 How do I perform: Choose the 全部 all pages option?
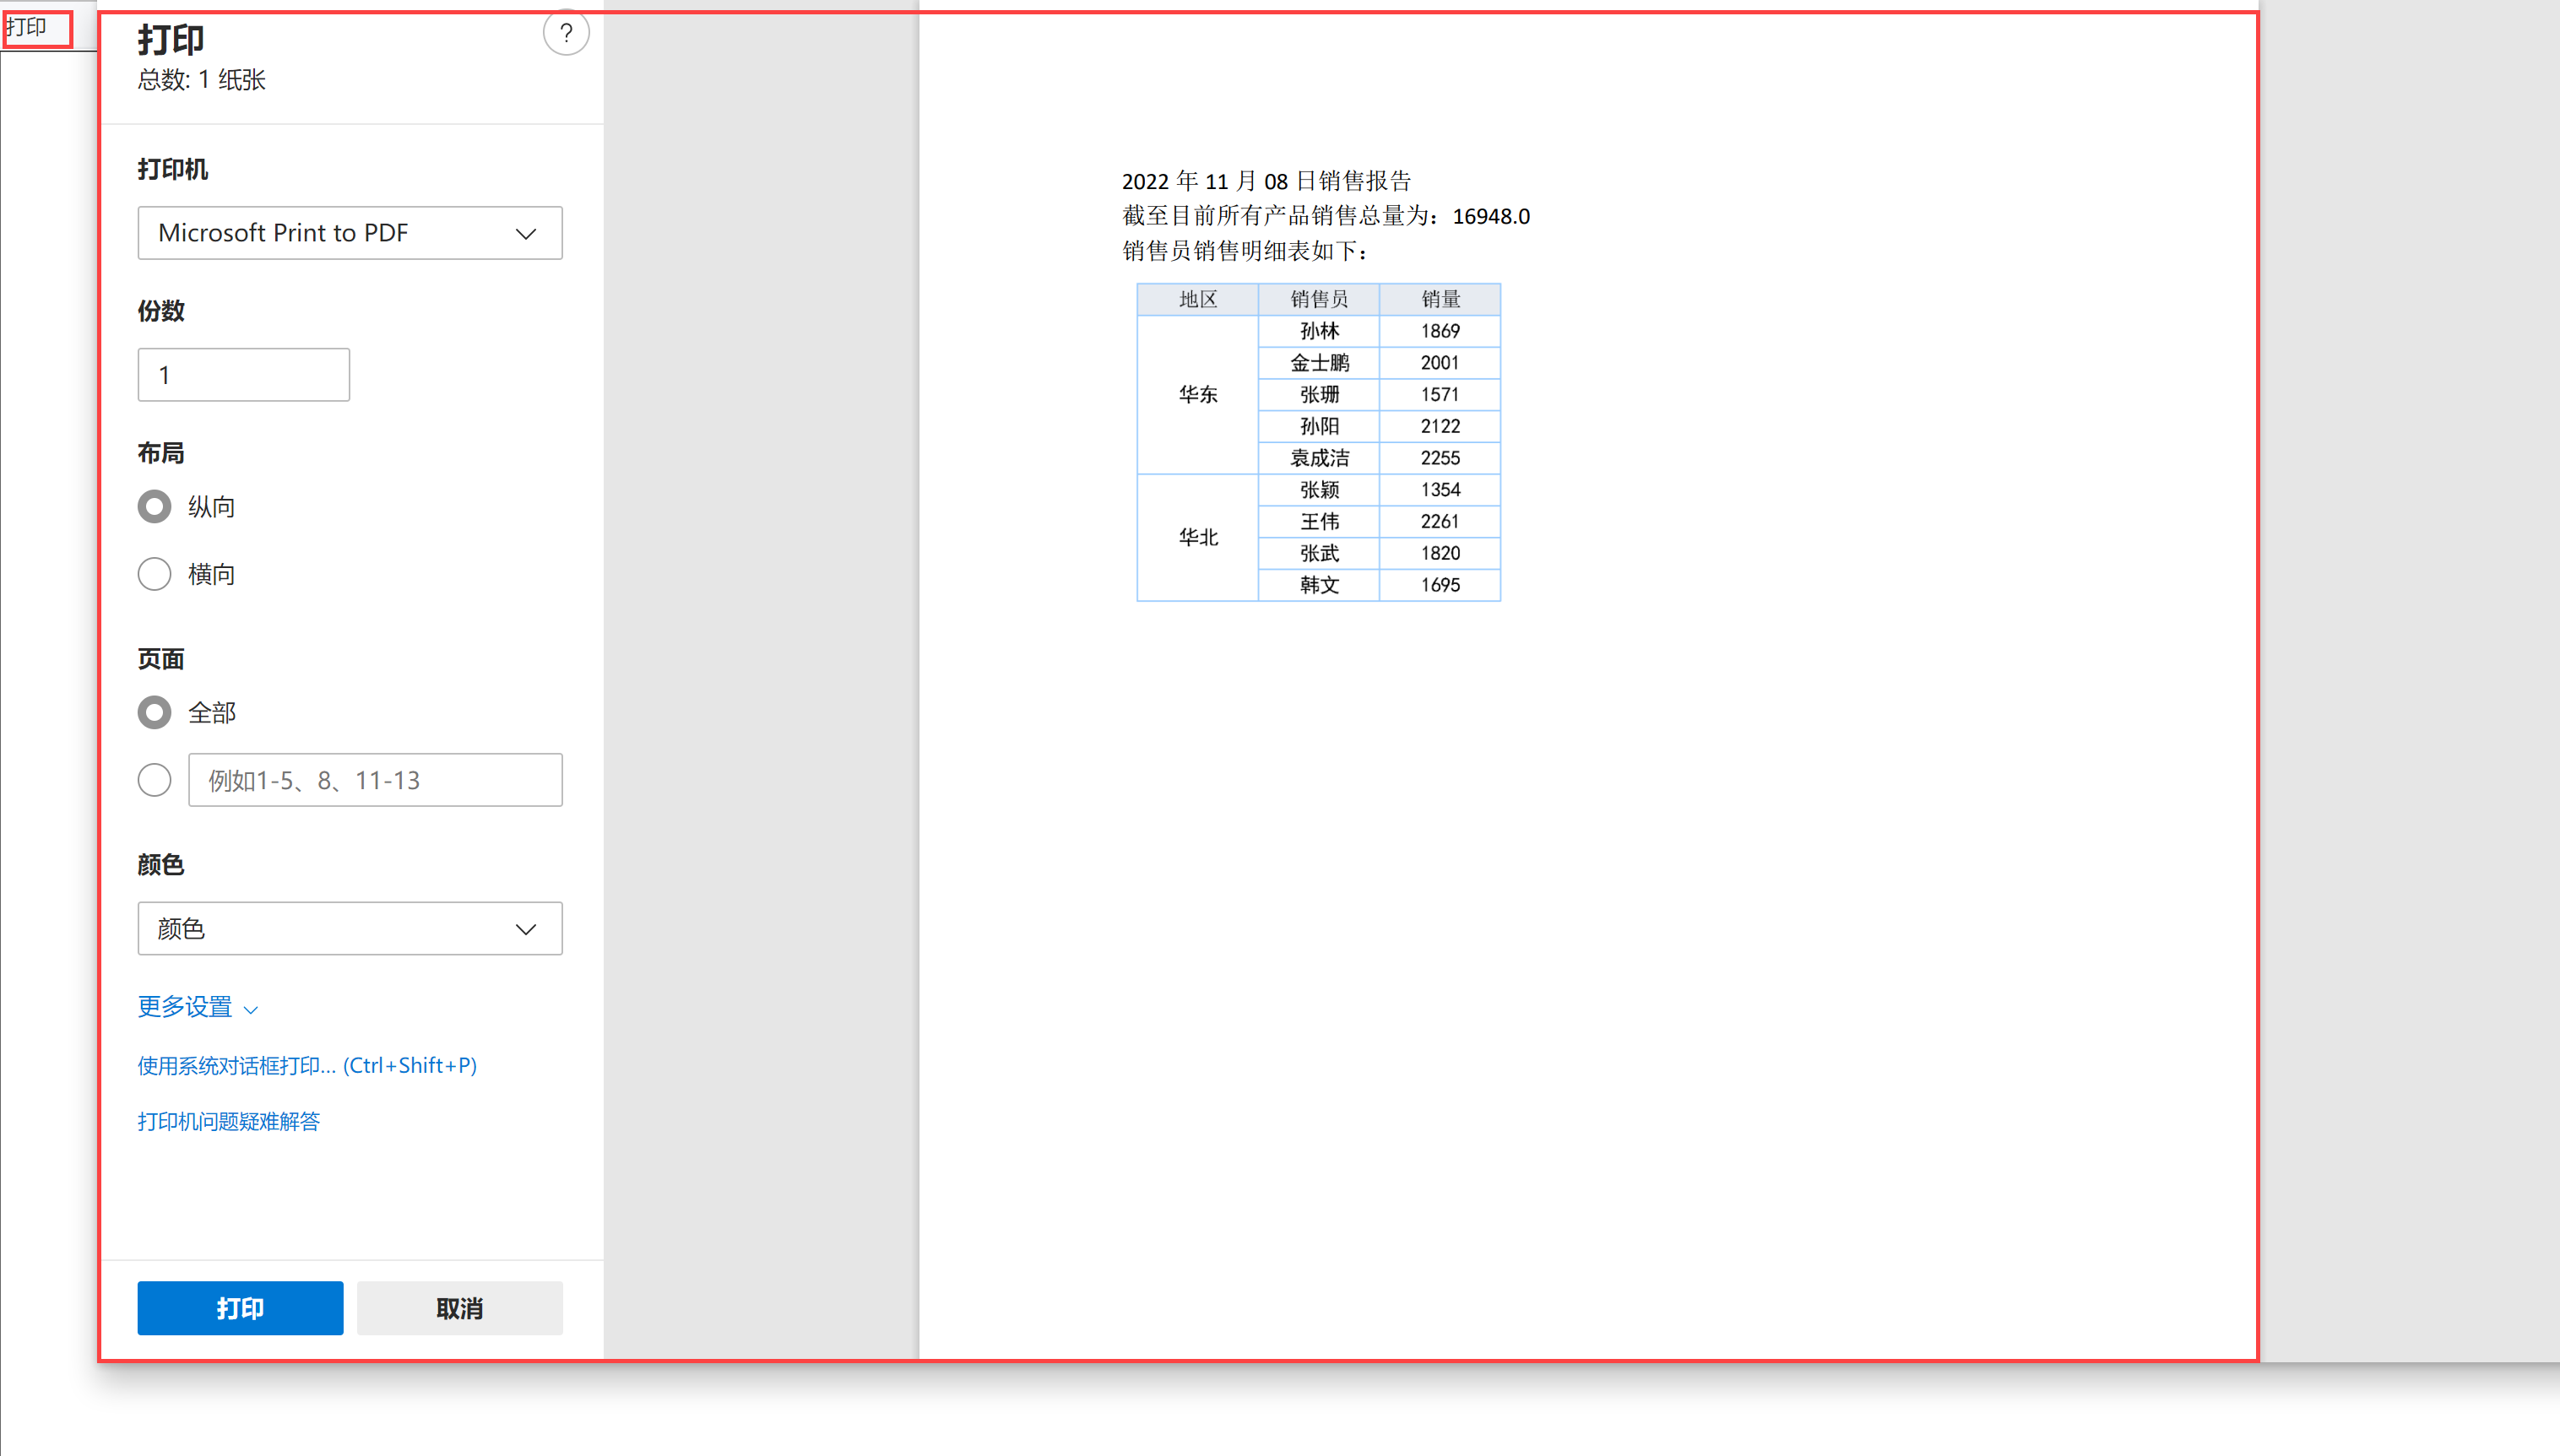pyautogui.click(x=155, y=713)
